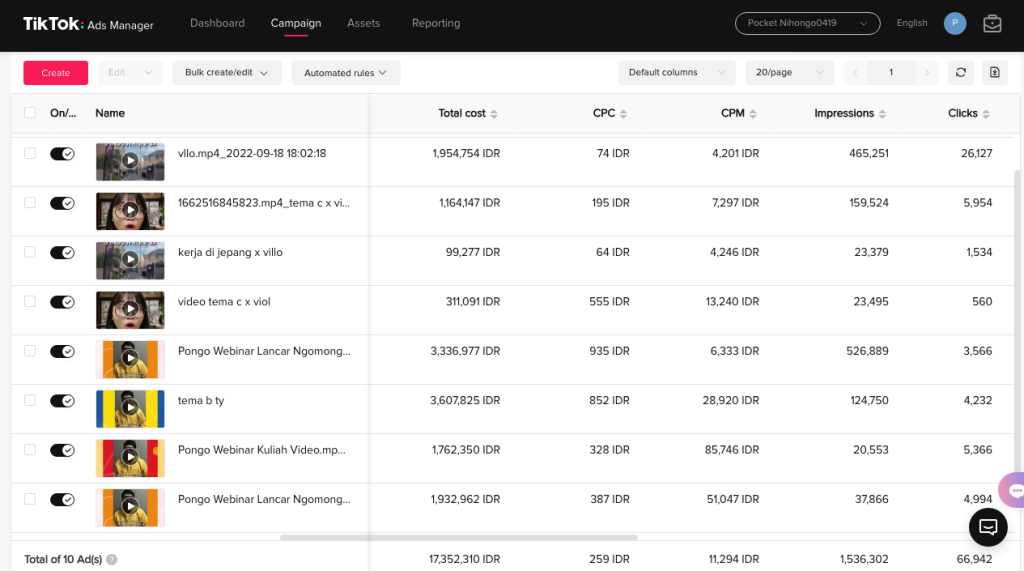Screen dimensions: 1024x571
Task: Click the refresh data icon
Action: click(961, 72)
